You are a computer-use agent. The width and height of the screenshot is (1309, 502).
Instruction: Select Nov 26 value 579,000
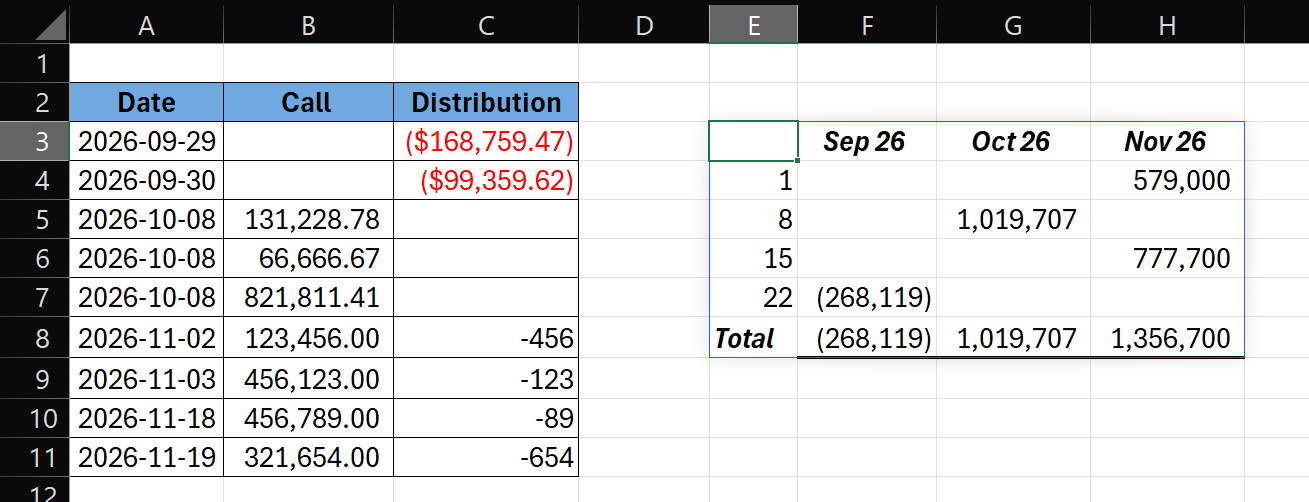coord(1167,180)
